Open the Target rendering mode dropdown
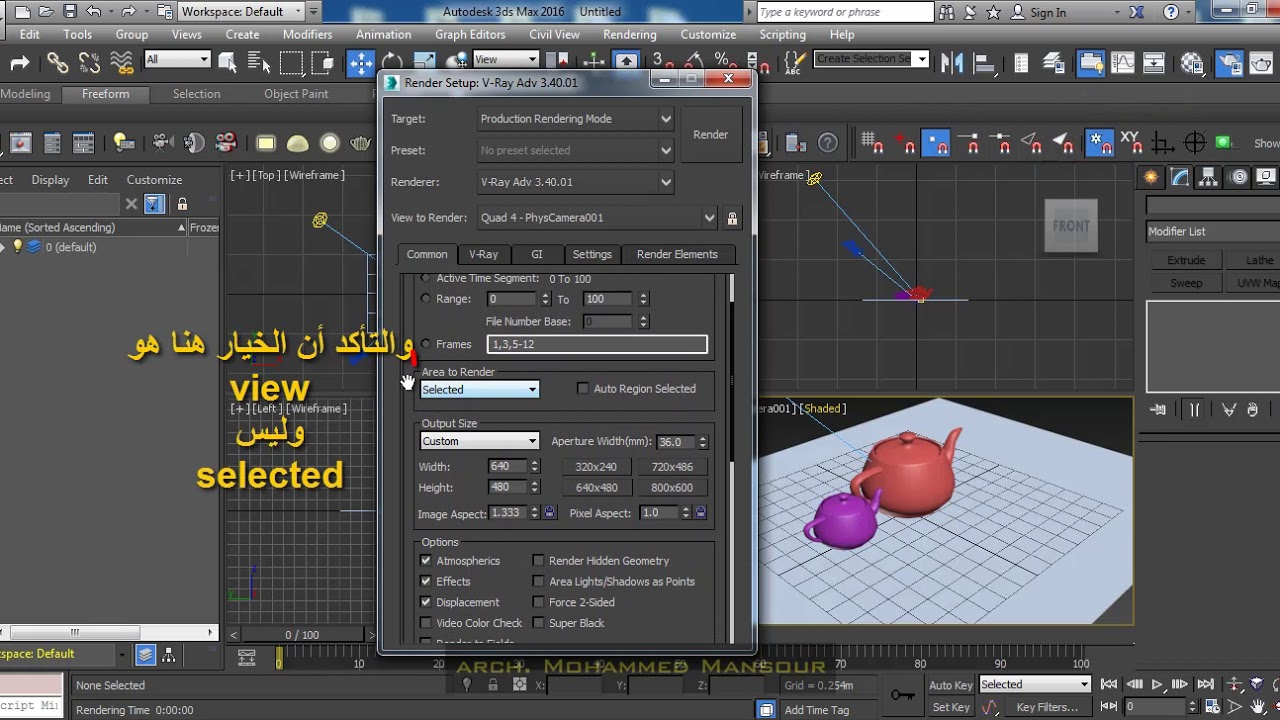Image resolution: width=1280 pixels, height=720 pixels. tap(576, 119)
